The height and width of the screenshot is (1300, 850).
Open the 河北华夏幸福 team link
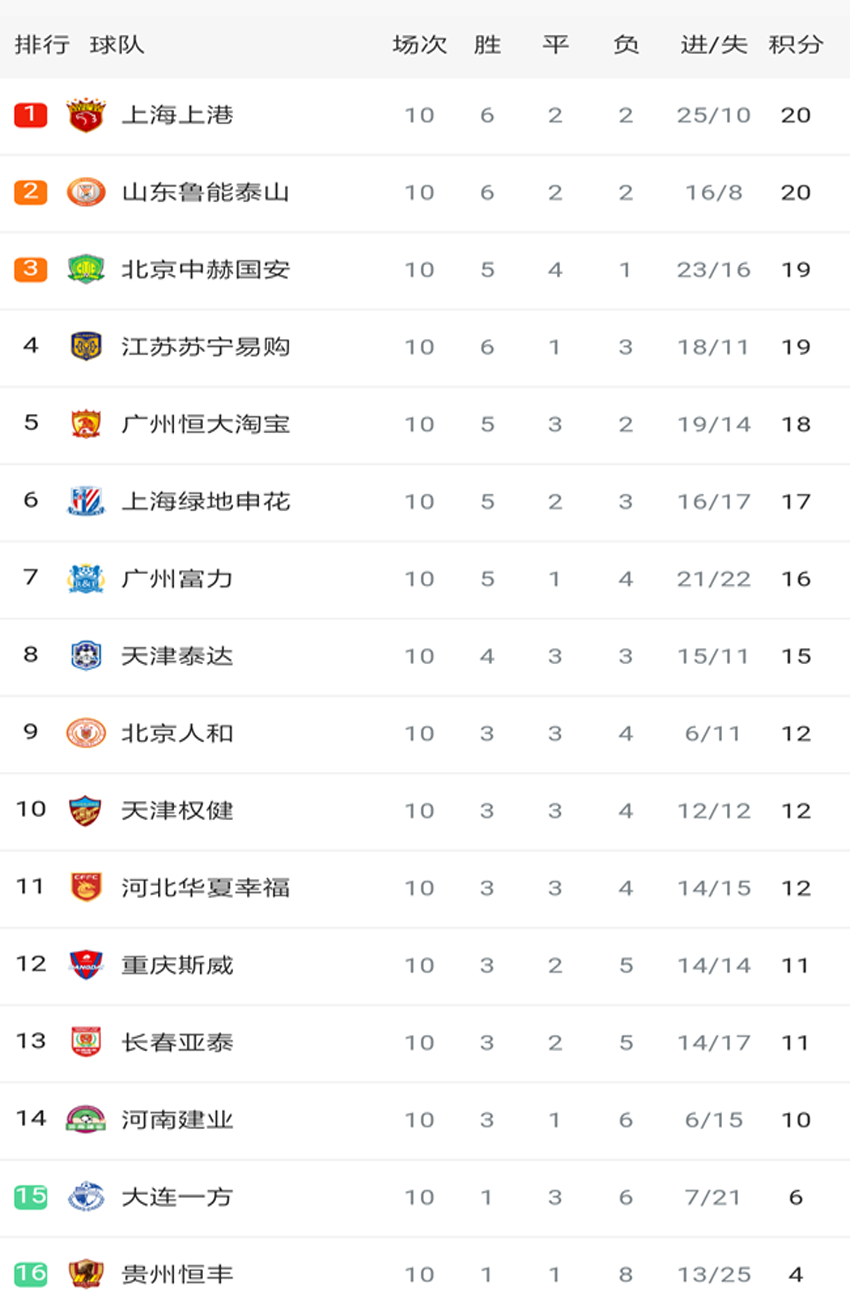(205, 888)
